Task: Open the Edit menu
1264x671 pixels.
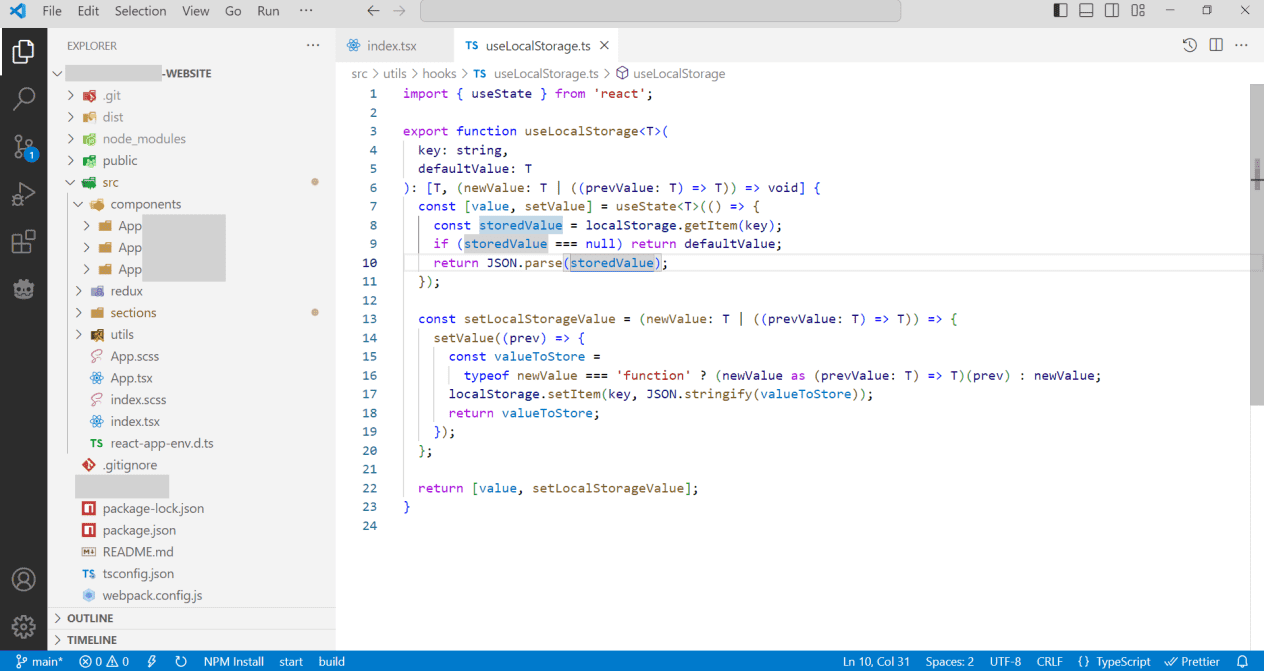Action: (x=88, y=11)
